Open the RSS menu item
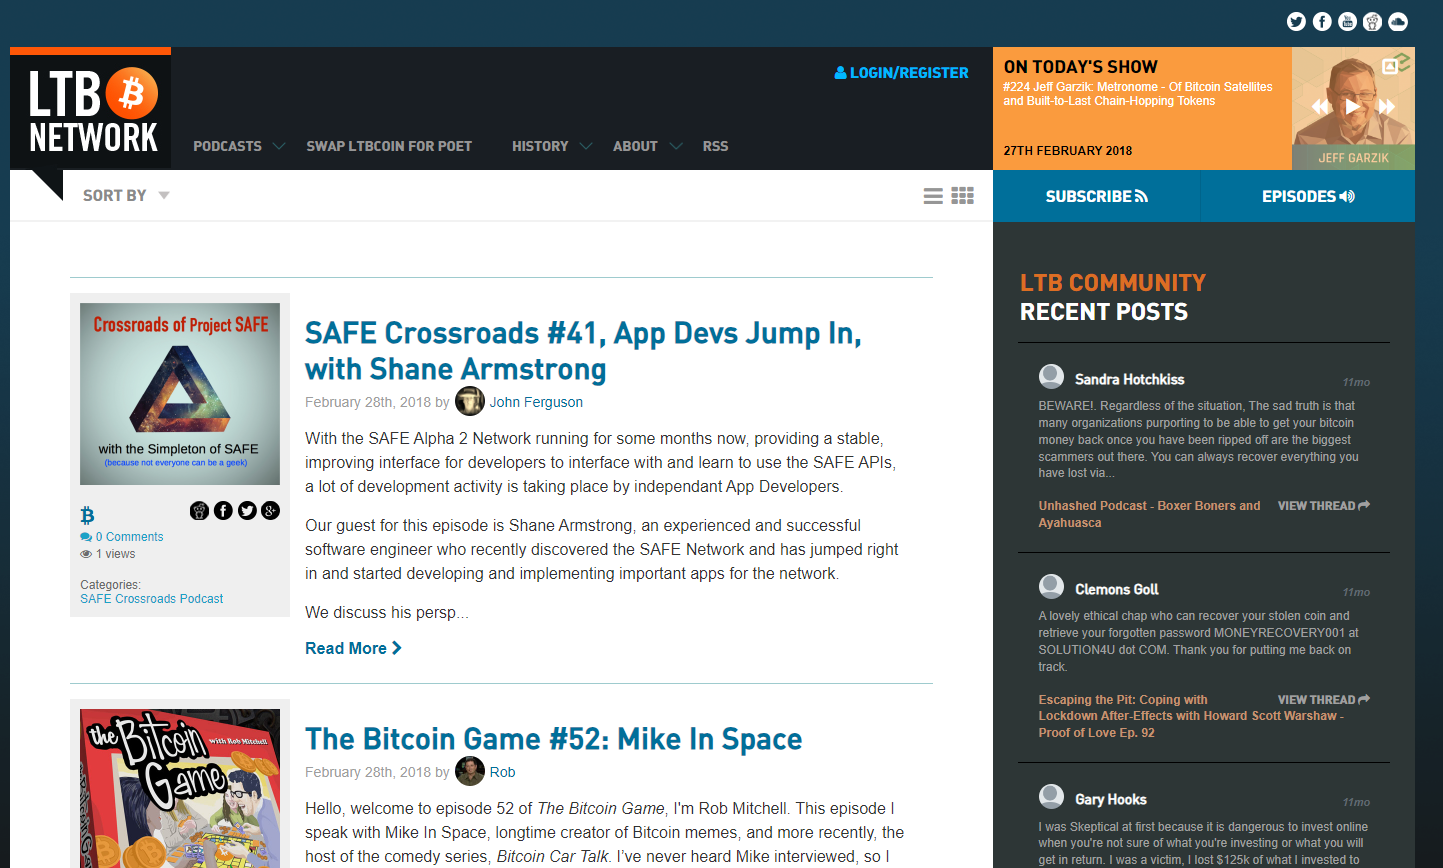The width and height of the screenshot is (1443, 868). point(715,146)
